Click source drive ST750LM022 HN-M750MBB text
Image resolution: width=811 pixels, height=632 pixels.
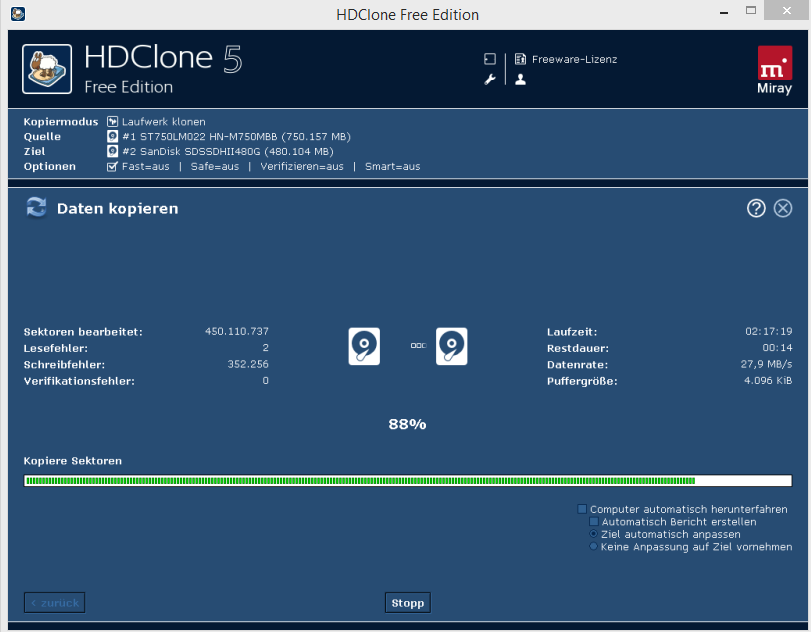[x=236, y=137]
